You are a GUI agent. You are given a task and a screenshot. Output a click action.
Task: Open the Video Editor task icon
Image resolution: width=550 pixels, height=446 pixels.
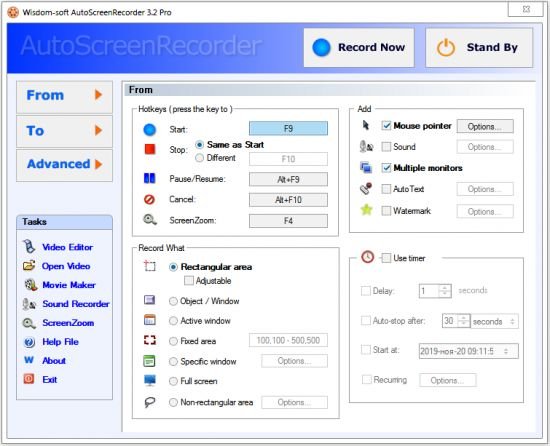29,246
